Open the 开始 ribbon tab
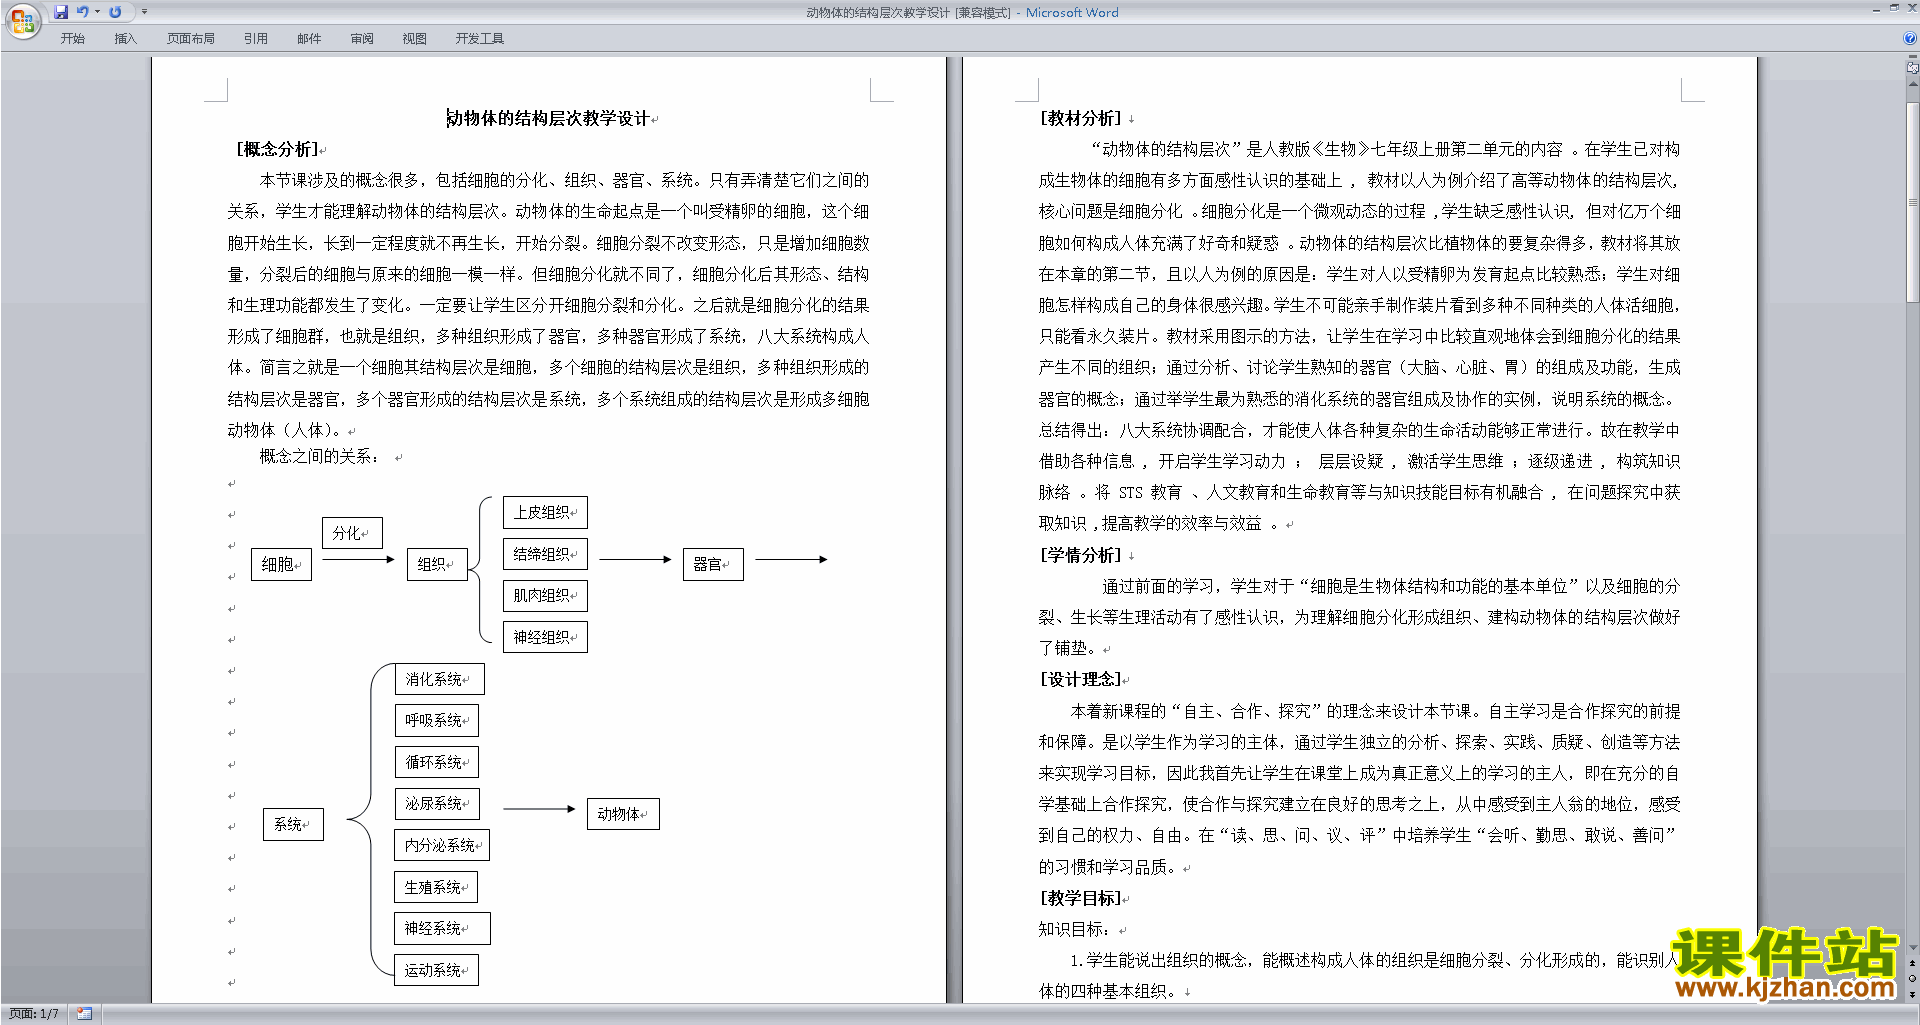Viewport: 1920px width, 1025px height. [72, 39]
